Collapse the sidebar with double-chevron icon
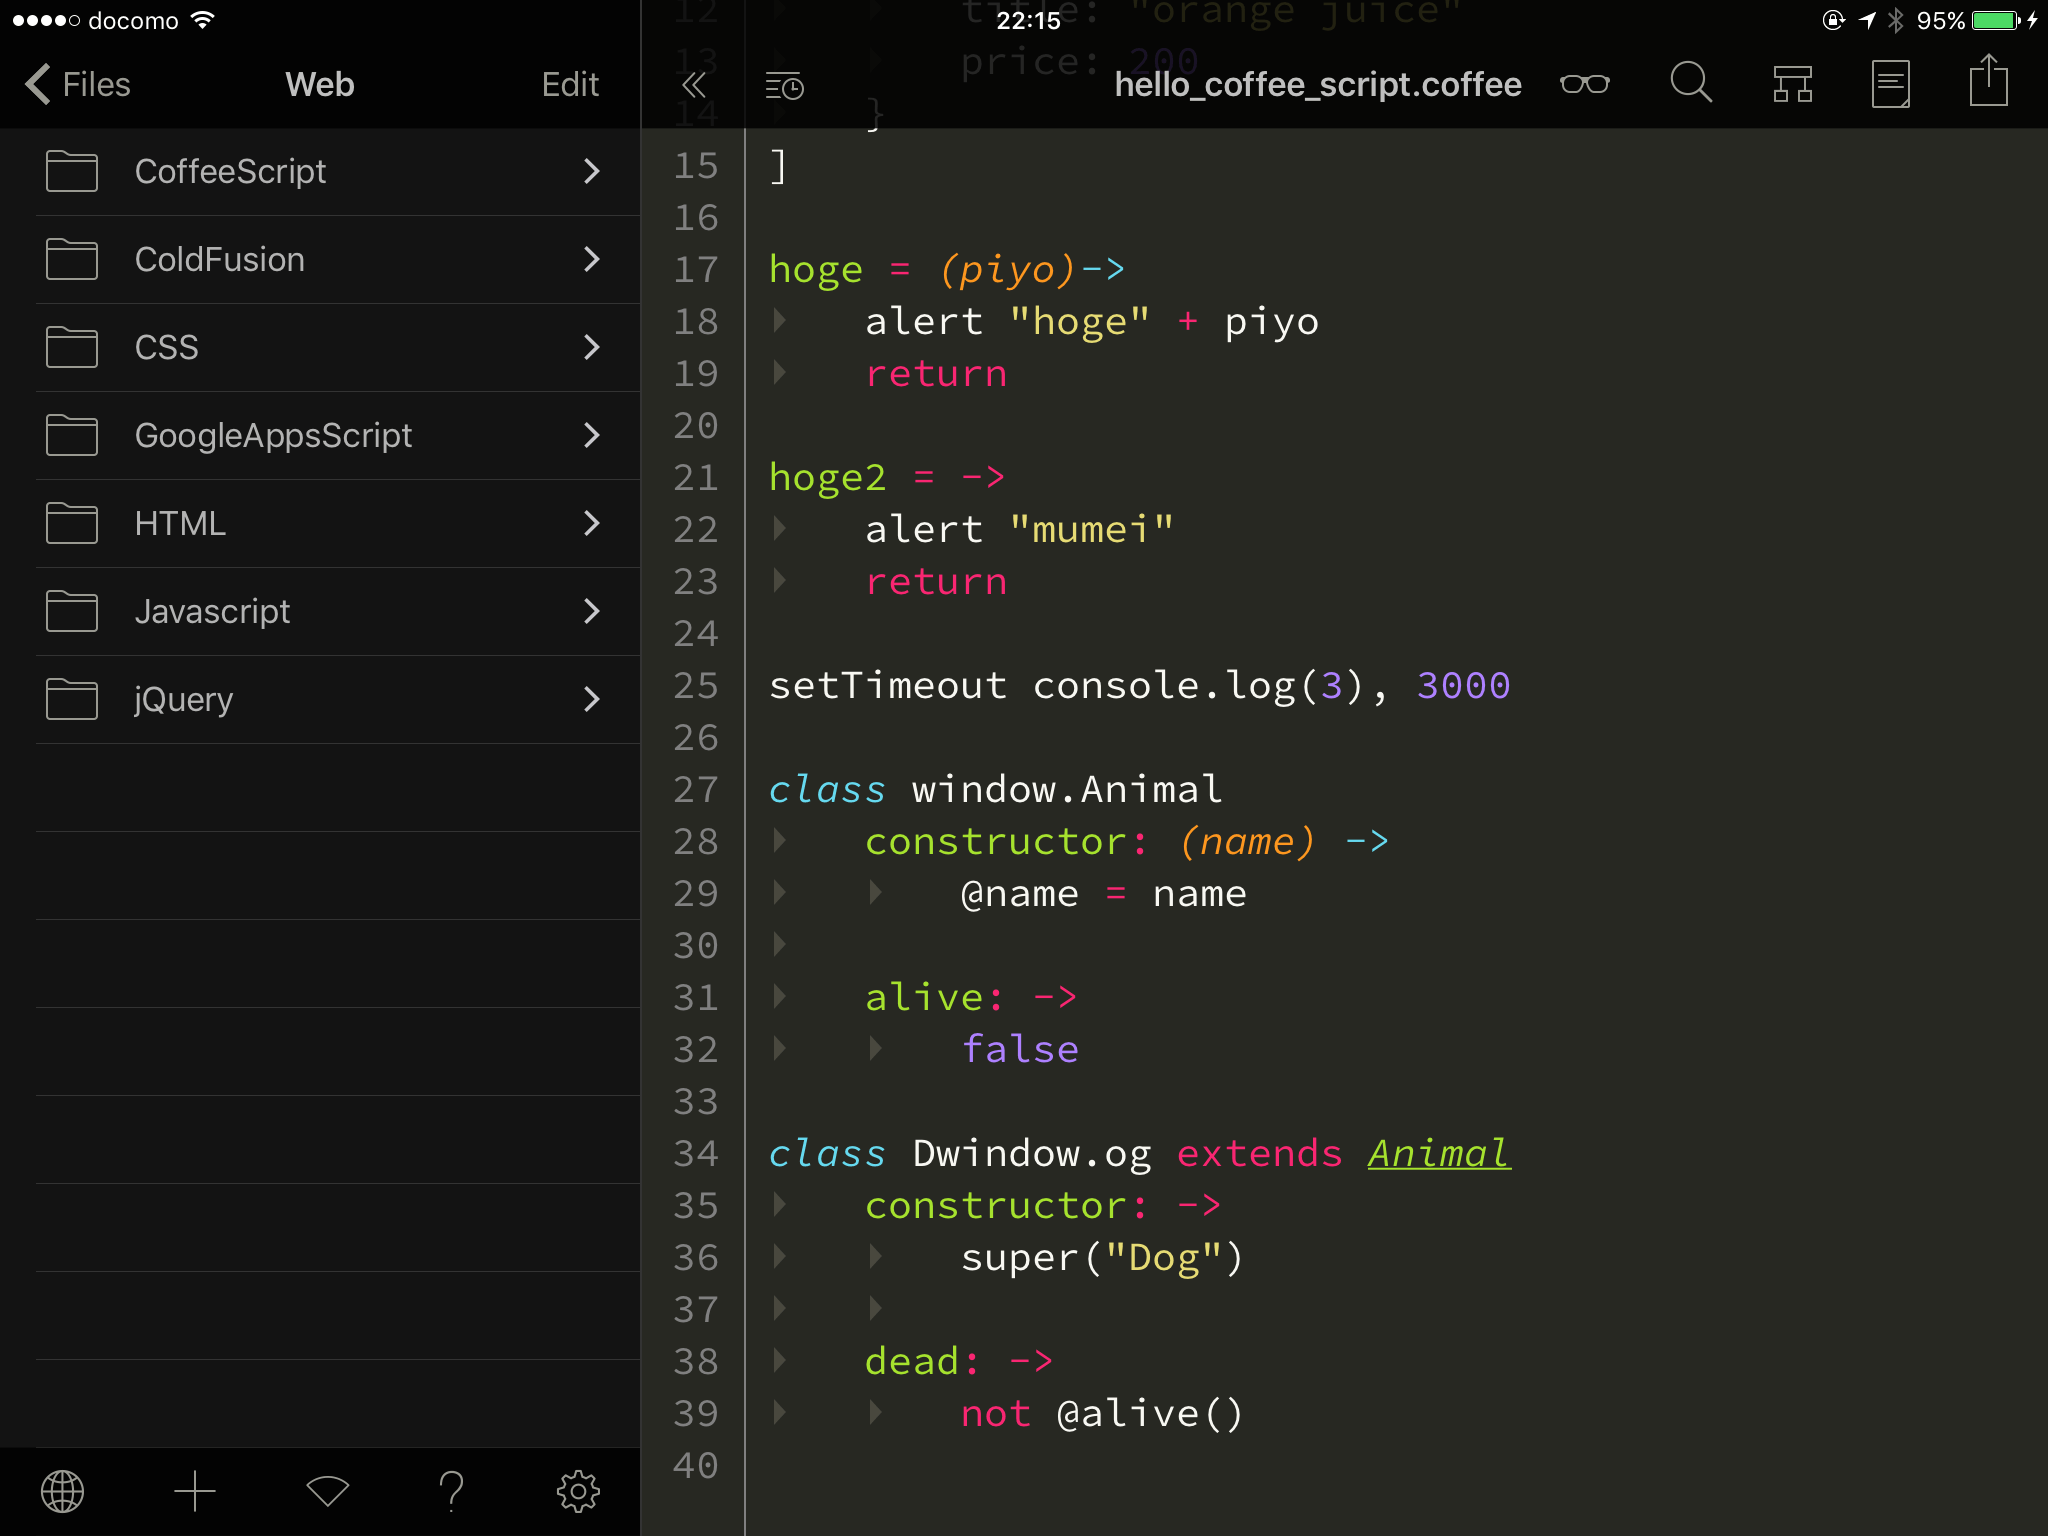Viewport: 2048px width, 1536px height. click(x=694, y=85)
